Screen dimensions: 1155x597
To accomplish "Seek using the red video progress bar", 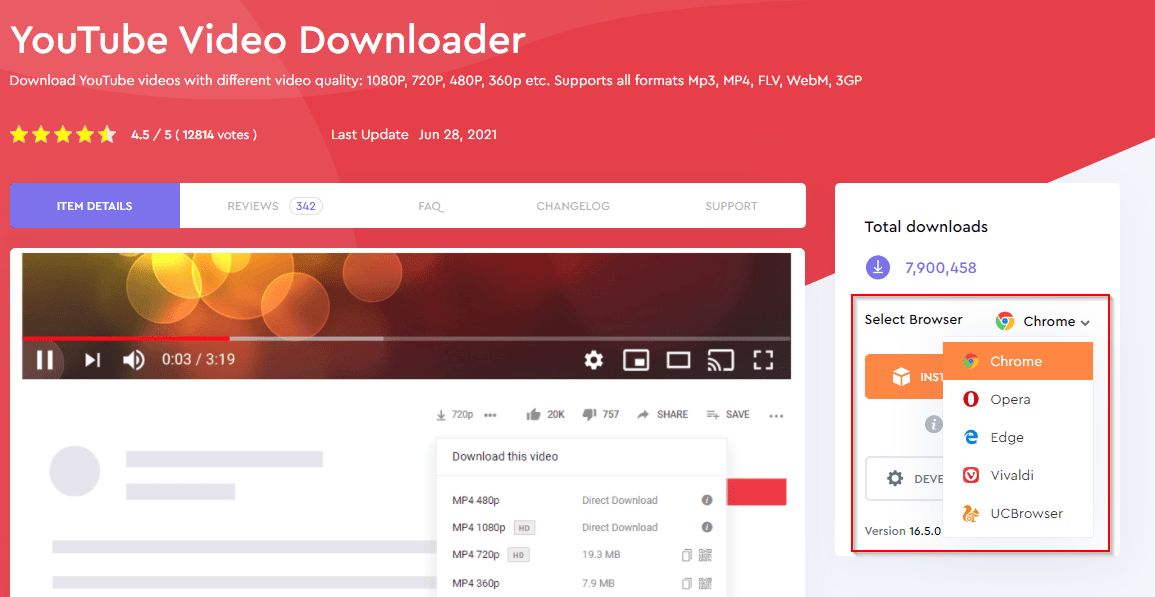I will pos(125,338).
